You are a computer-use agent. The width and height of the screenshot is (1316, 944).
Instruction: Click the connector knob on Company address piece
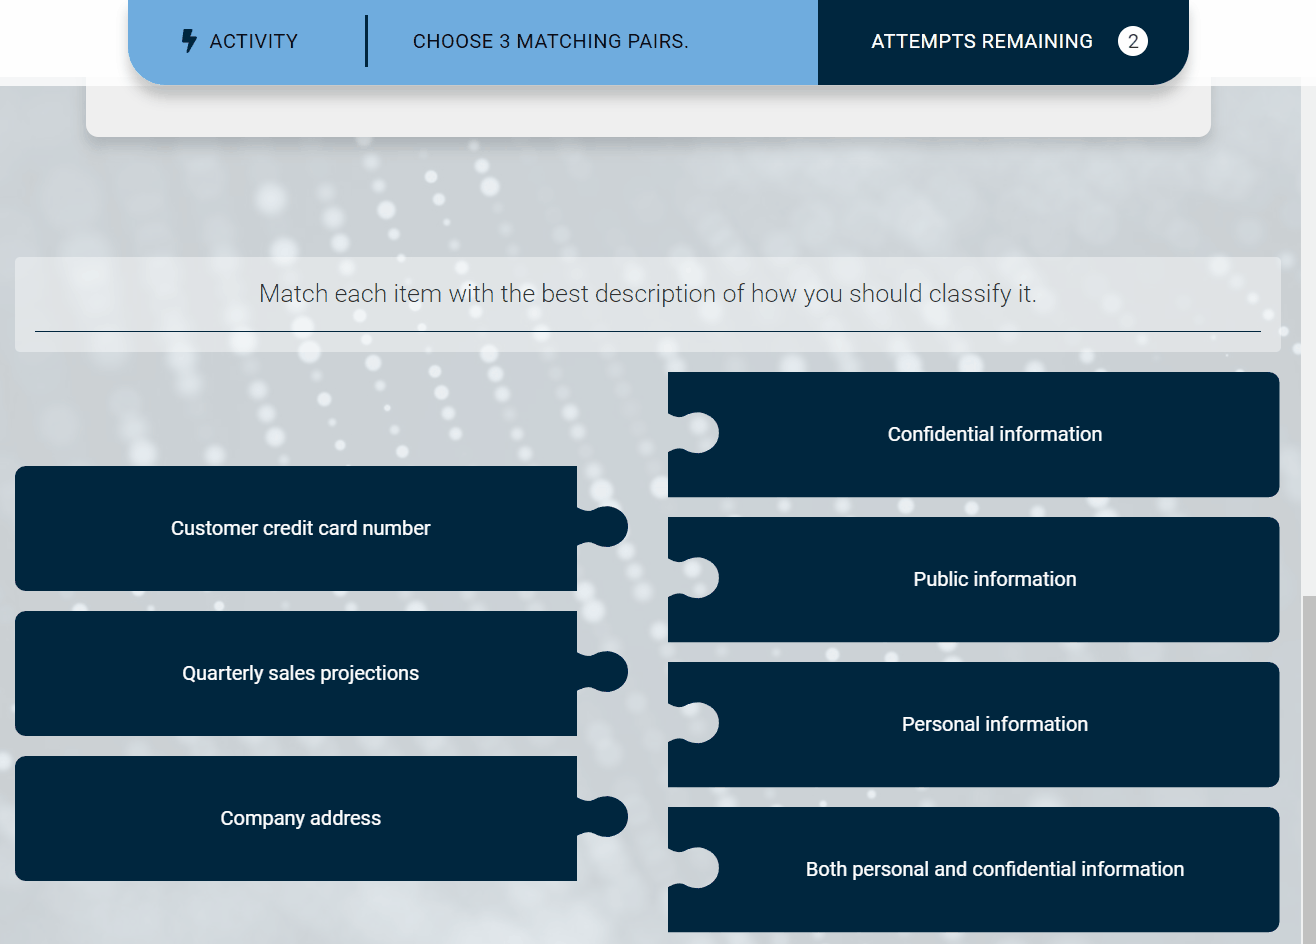pos(606,817)
